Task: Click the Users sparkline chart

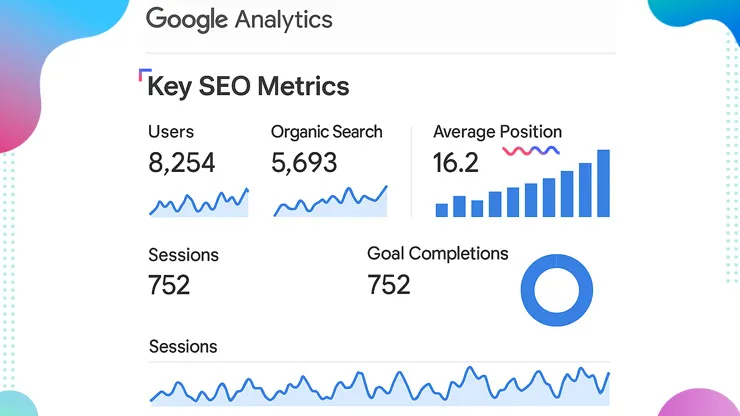Action: [x=198, y=203]
